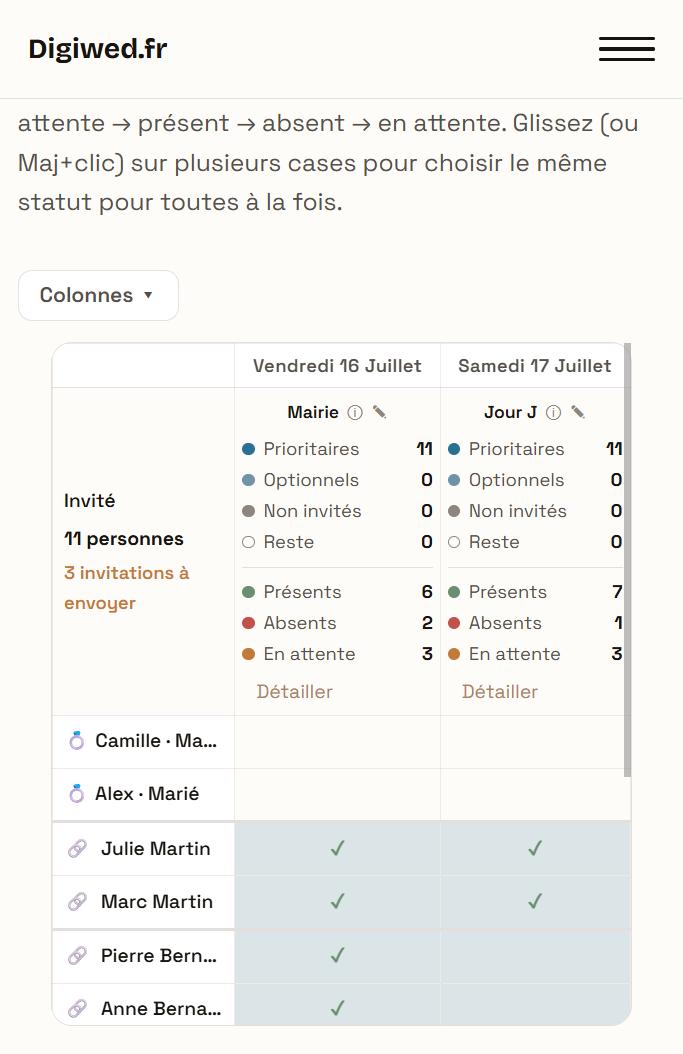The height and width of the screenshot is (1054, 683).
Task: Click link icon beside Anne Berna...
Action: coord(77,1008)
